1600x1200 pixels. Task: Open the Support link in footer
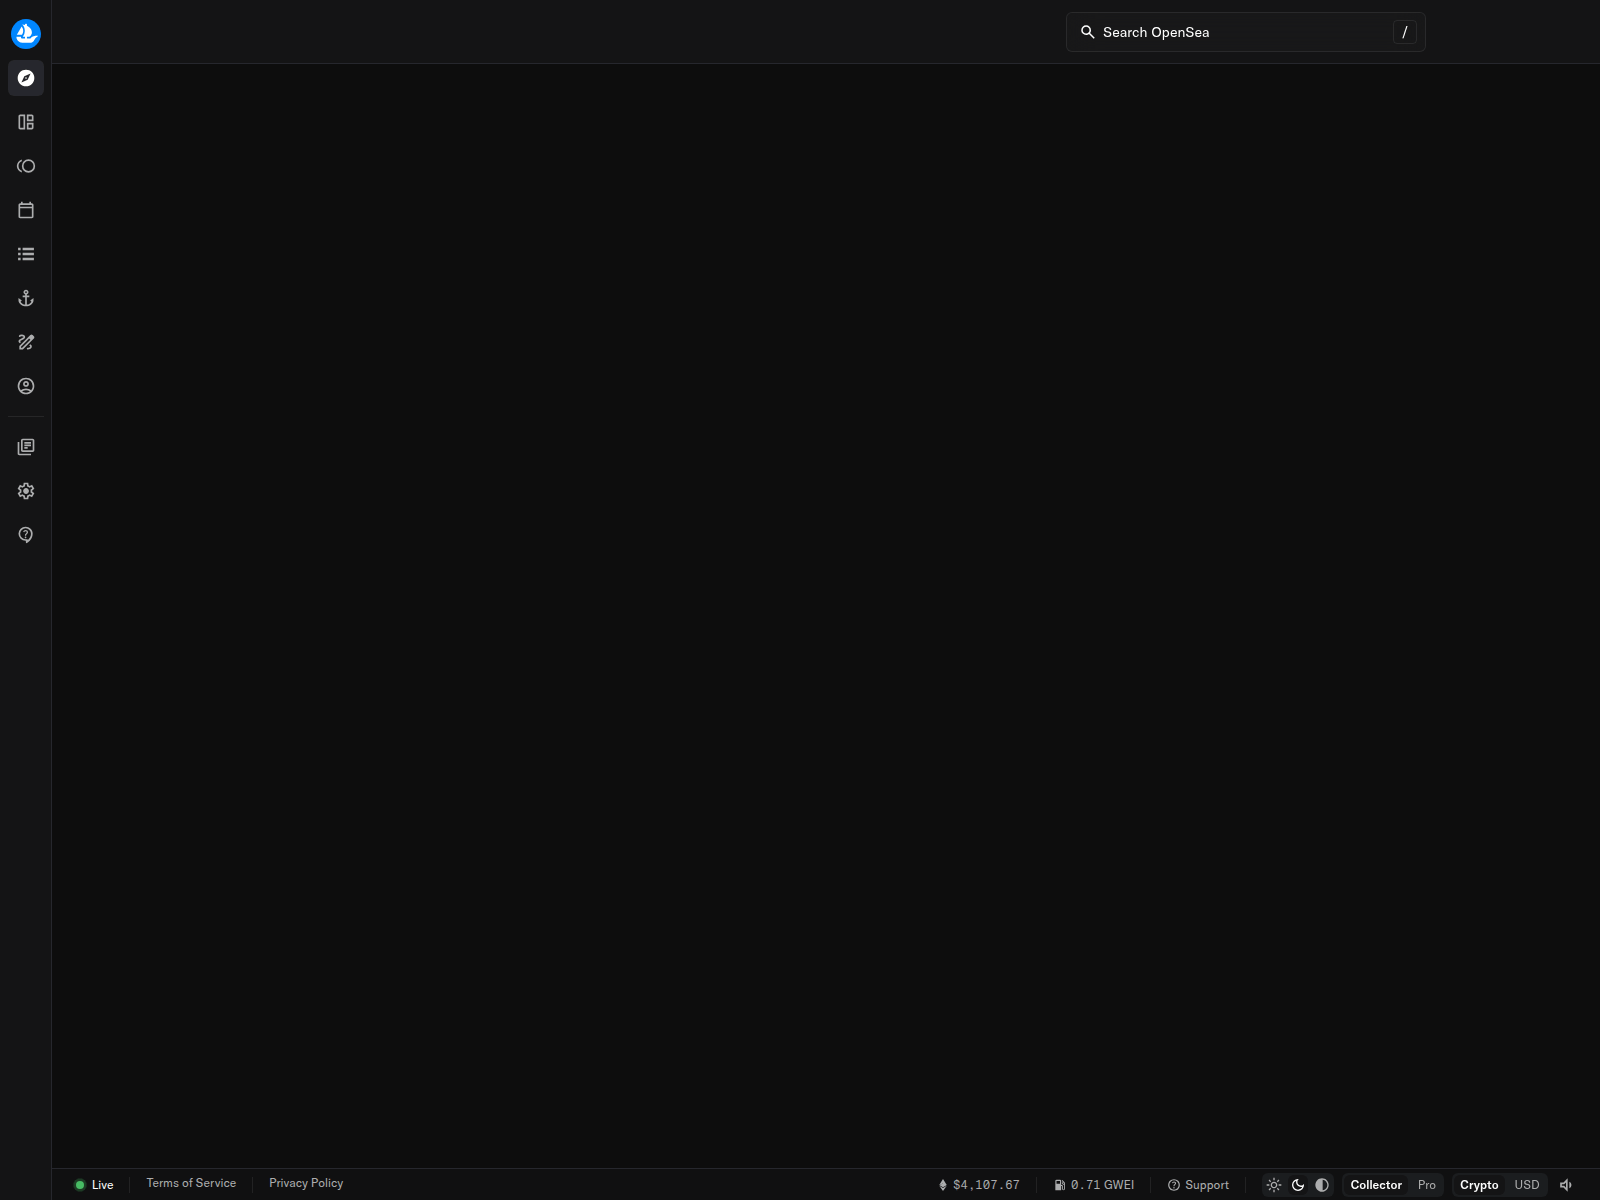click(1198, 1185)
